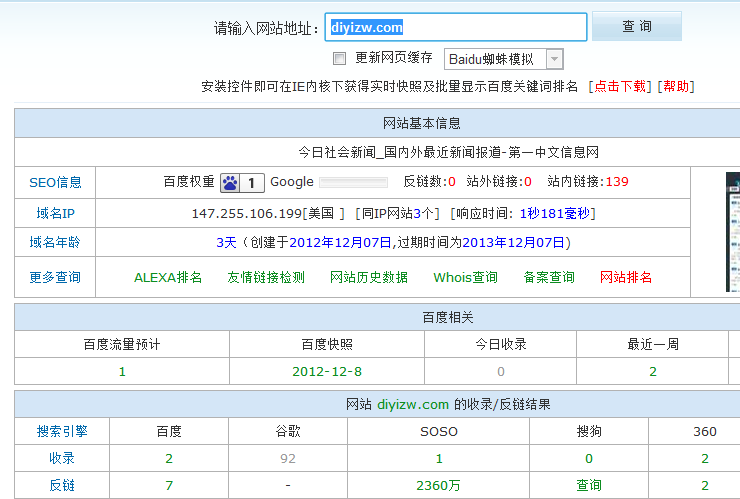Open the Baidu snapshot date 2012-12-8
This screenshot has width=740, height=499.
pyautogui.click(x=326, y=371)
